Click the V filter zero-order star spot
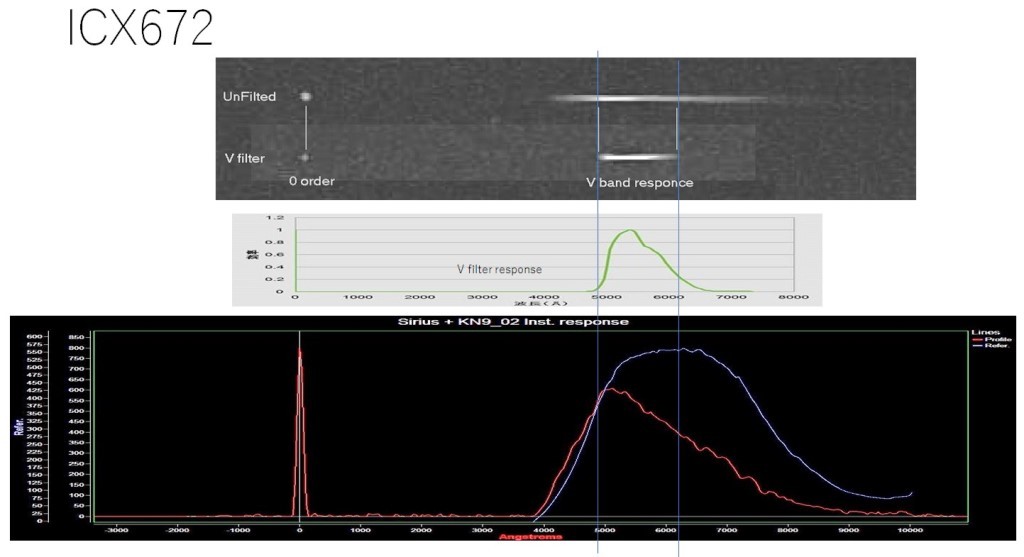The height and width of the screenshot is (557, 1024). (305, 158)
